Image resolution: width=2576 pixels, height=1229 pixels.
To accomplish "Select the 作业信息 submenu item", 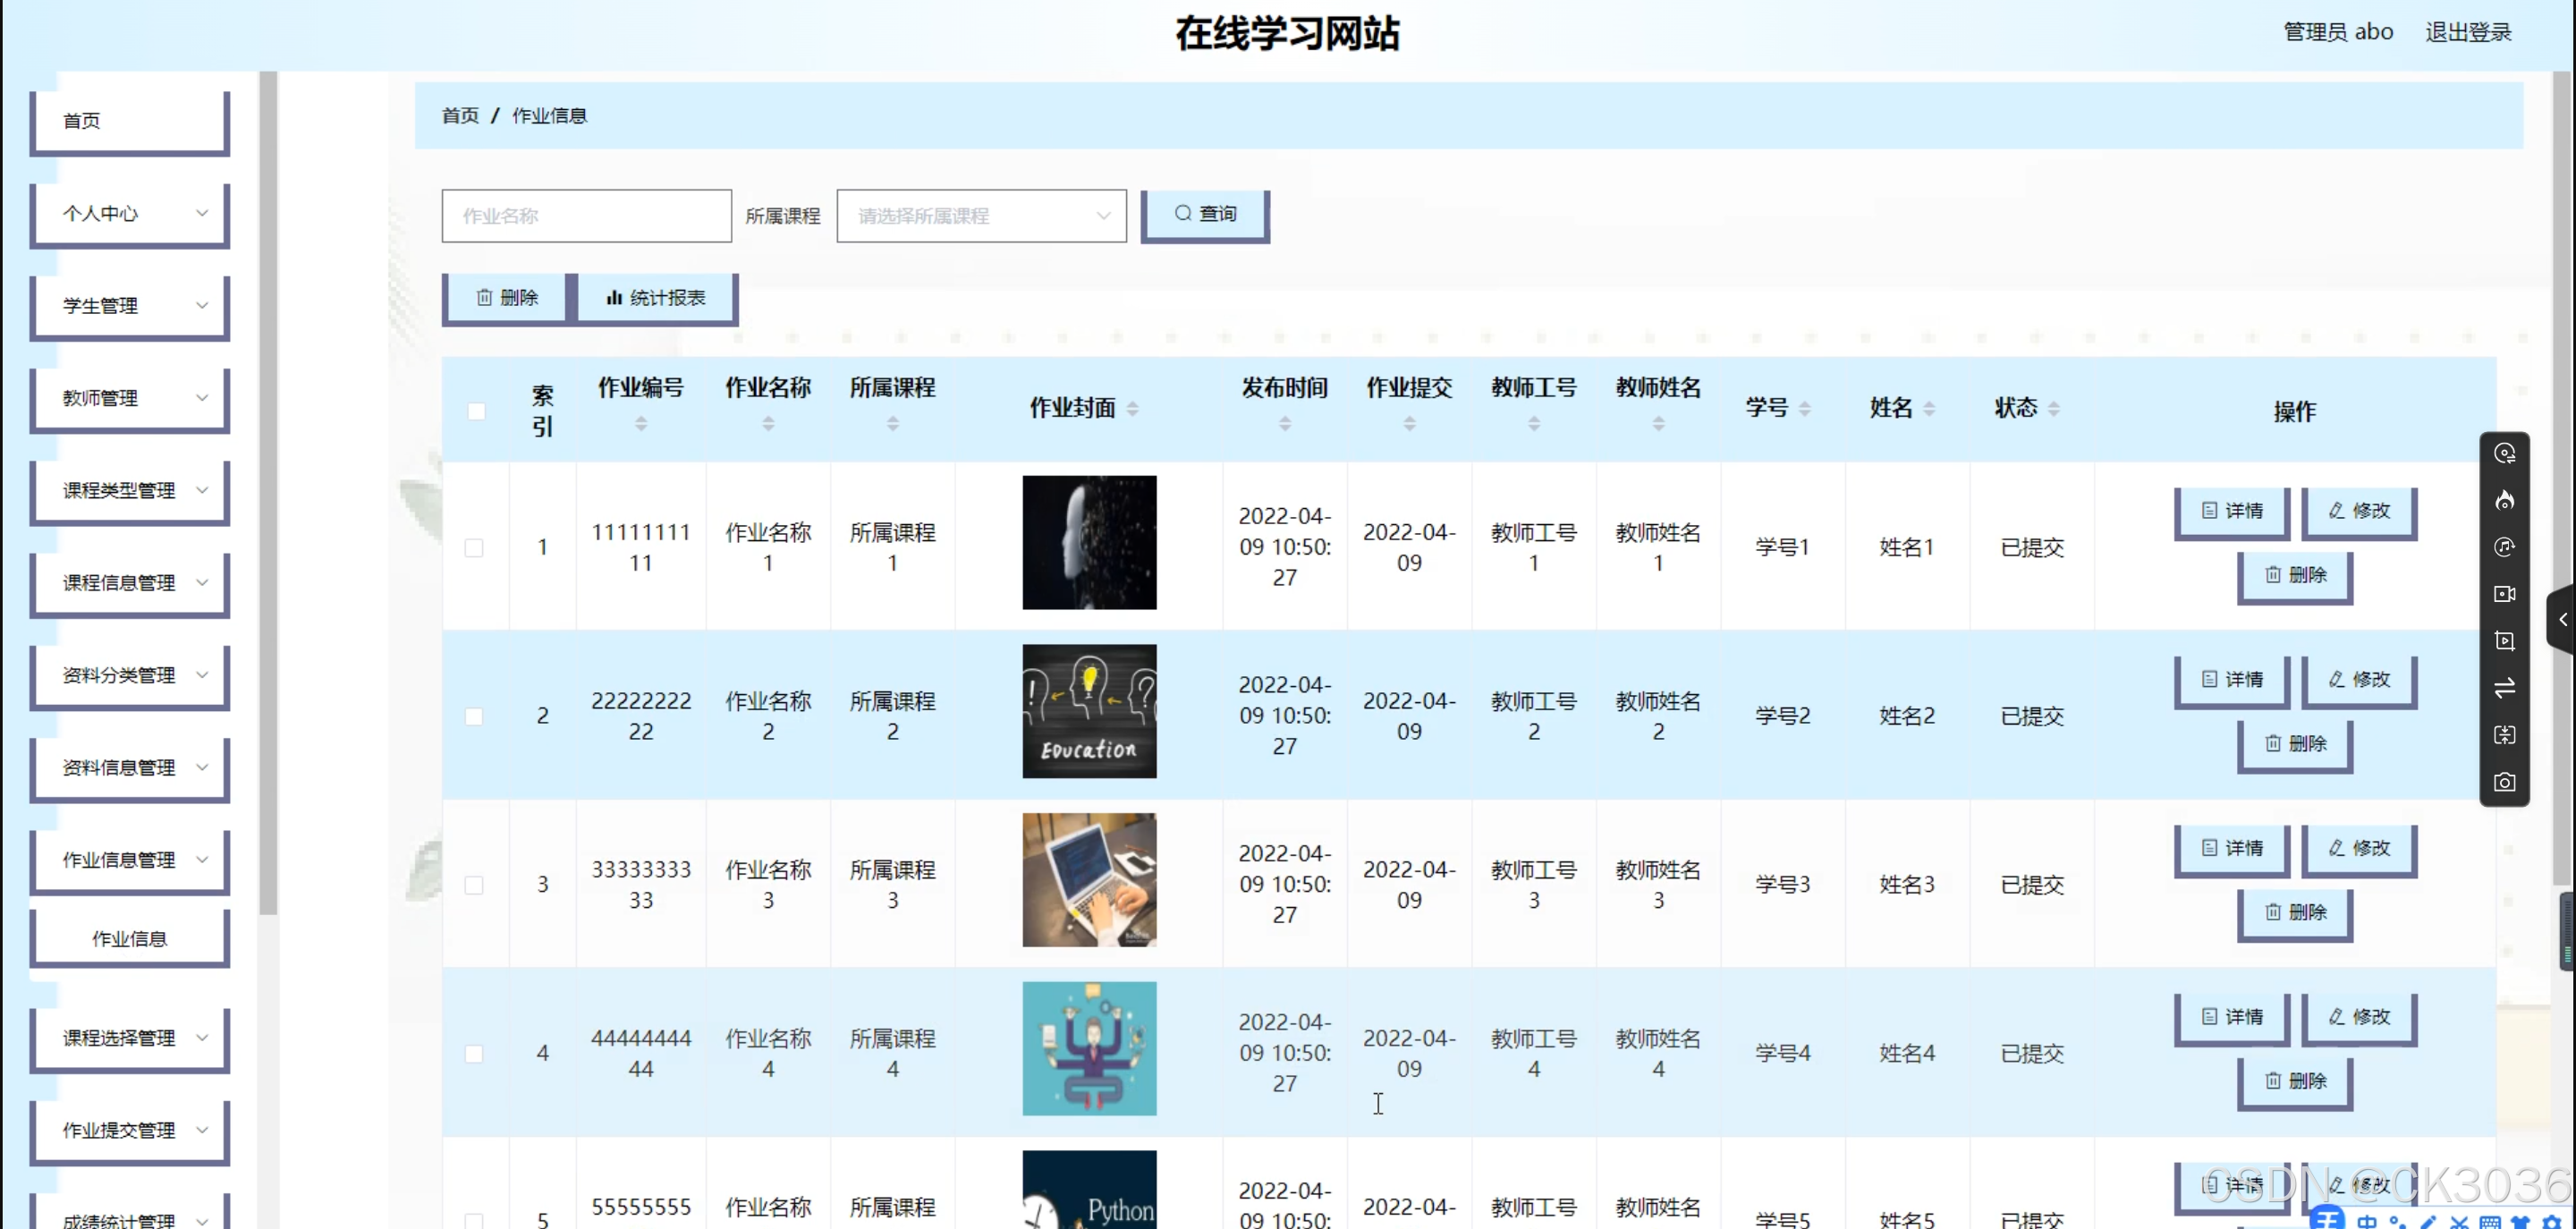I will point(130,938).
